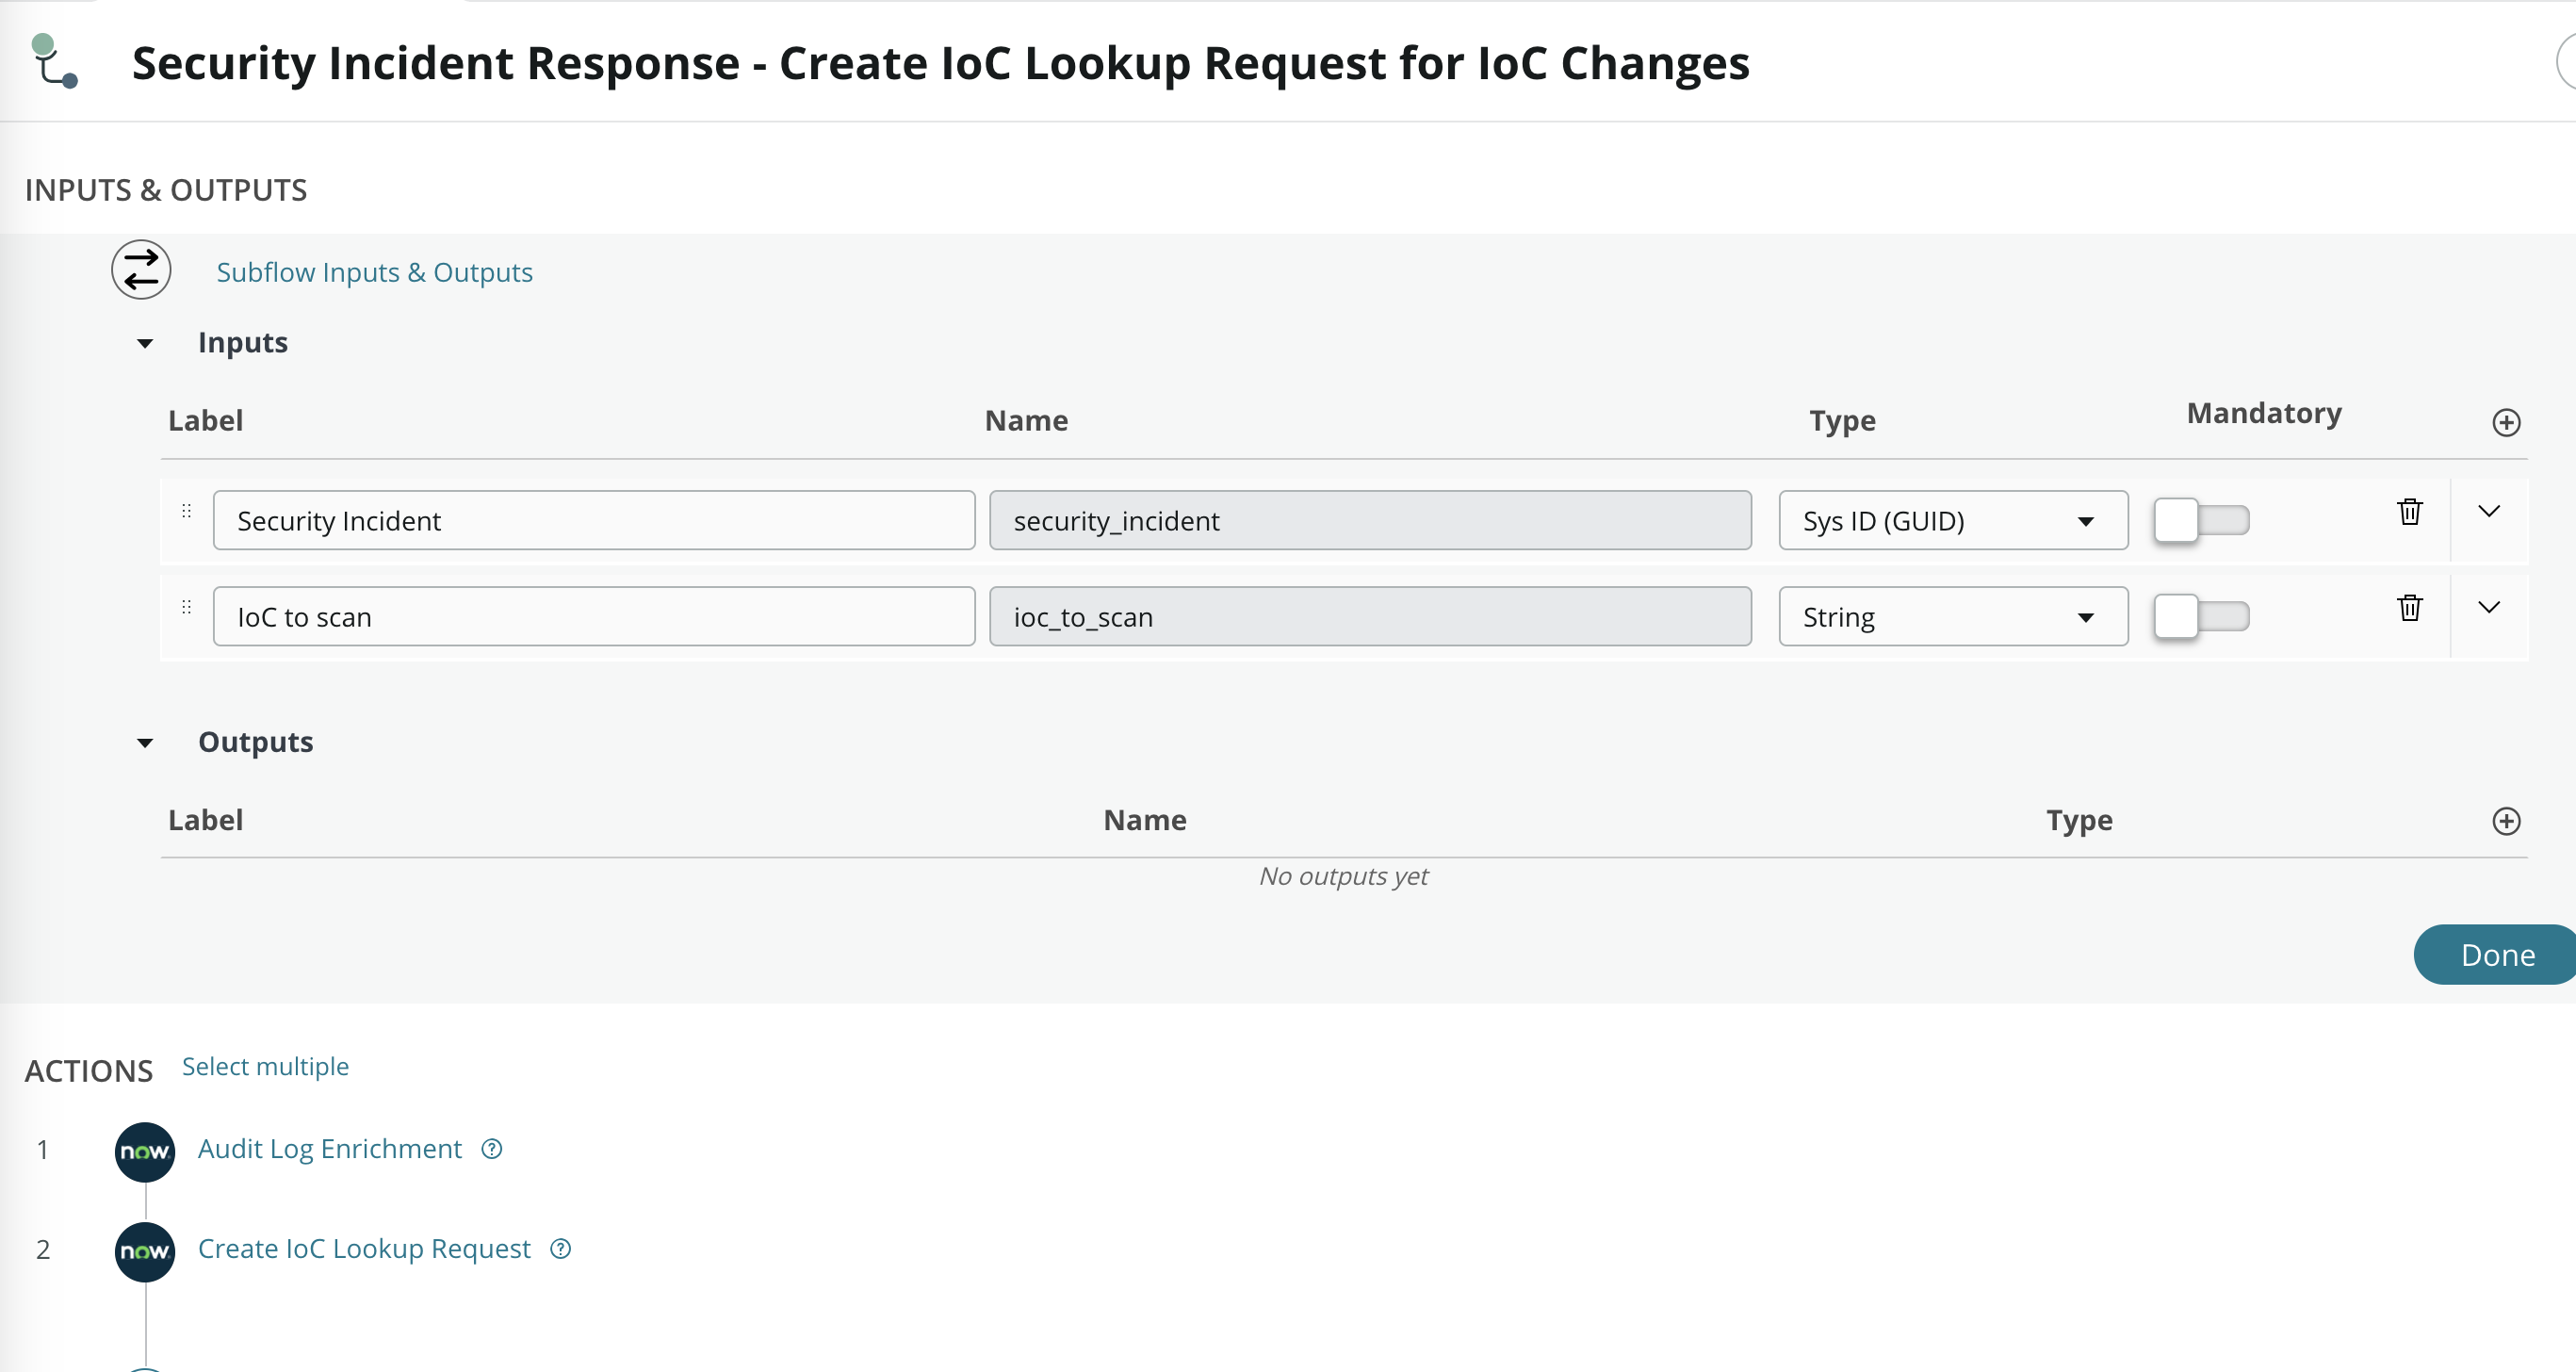Edit the Security Incident label field
Image resolution: width=2576 pixels, height=1372 pixels.
click(594, 520)
